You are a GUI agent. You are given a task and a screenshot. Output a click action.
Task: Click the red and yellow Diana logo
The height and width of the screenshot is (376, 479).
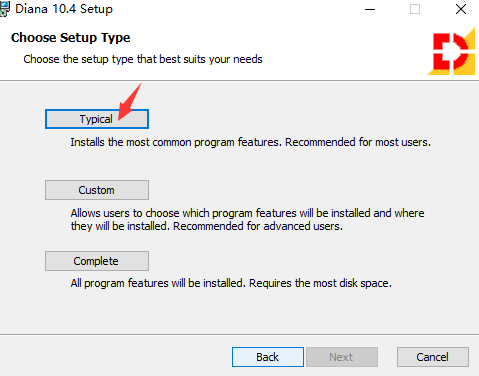coord(451,51)
